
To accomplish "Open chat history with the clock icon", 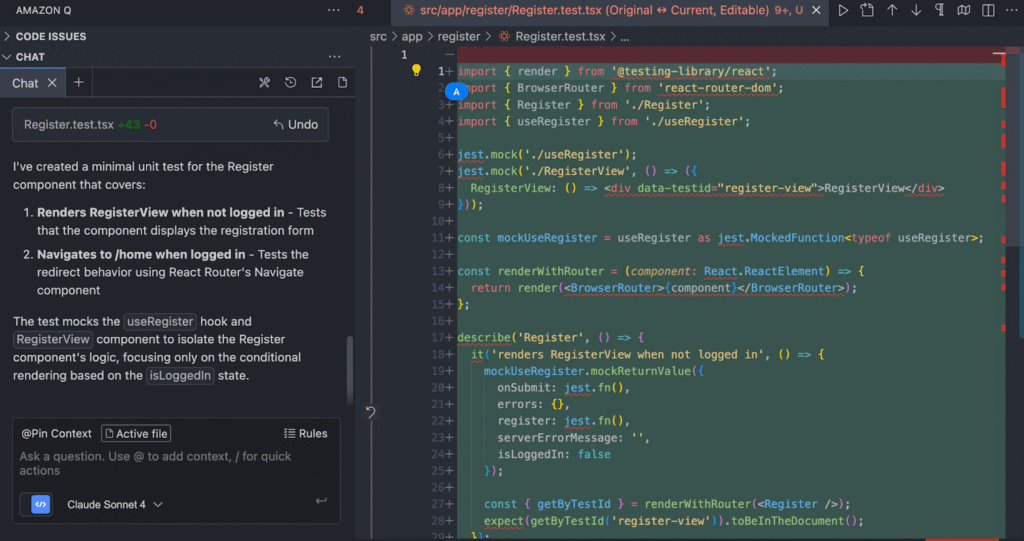I will [291, 83].
